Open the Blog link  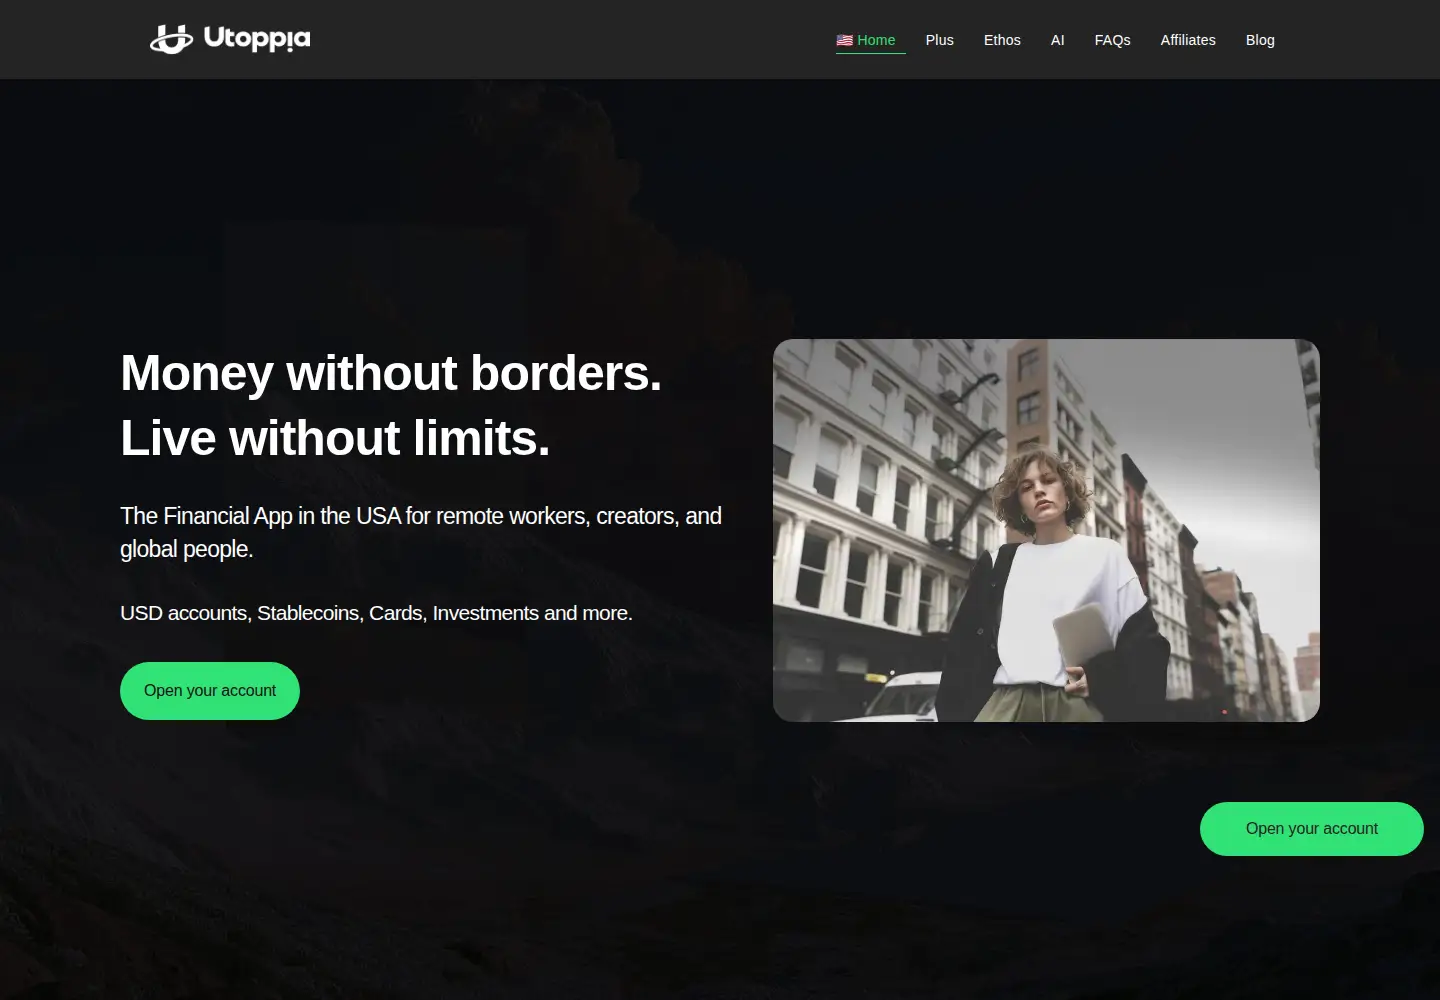click(x=1260, y=40)
